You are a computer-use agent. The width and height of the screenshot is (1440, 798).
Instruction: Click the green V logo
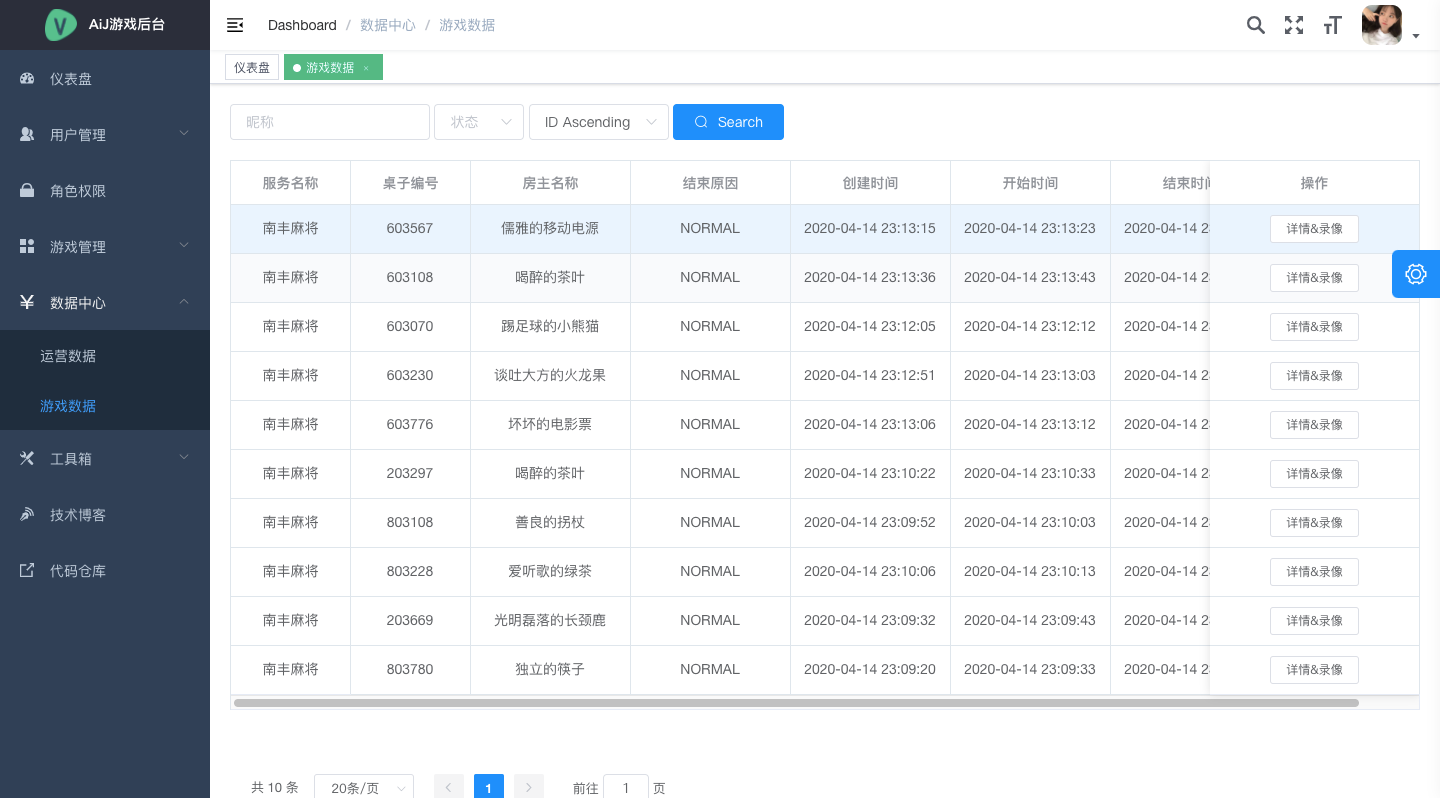coord(61,25)
